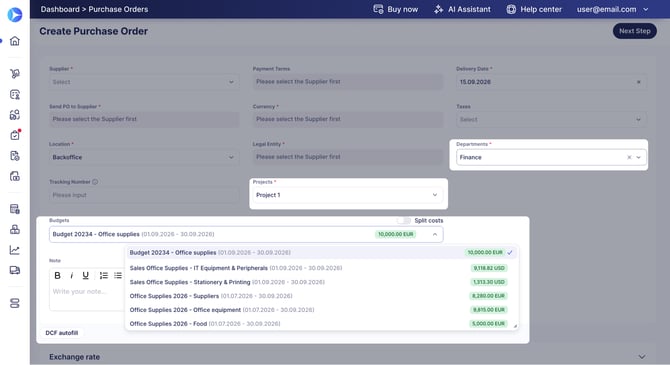
Task: Open the user@email.com account menu
Action: (612, 9)
